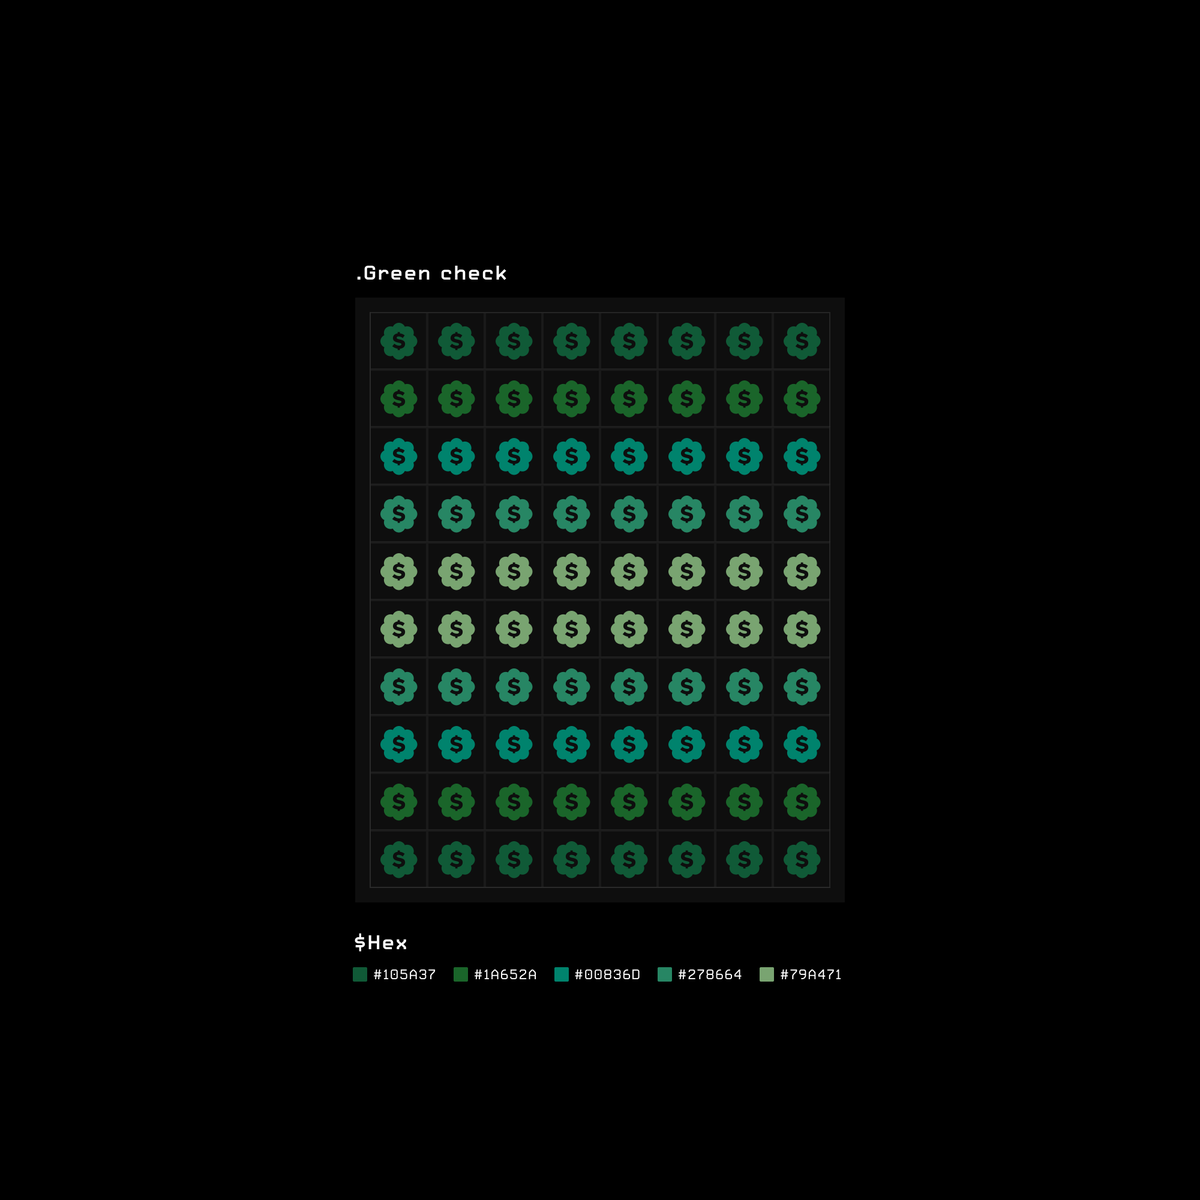Image resolution: width=1200 pixels, height=1200 pixels.
Task: Select first light green badge in fifth row
Action: coord(399,571)
